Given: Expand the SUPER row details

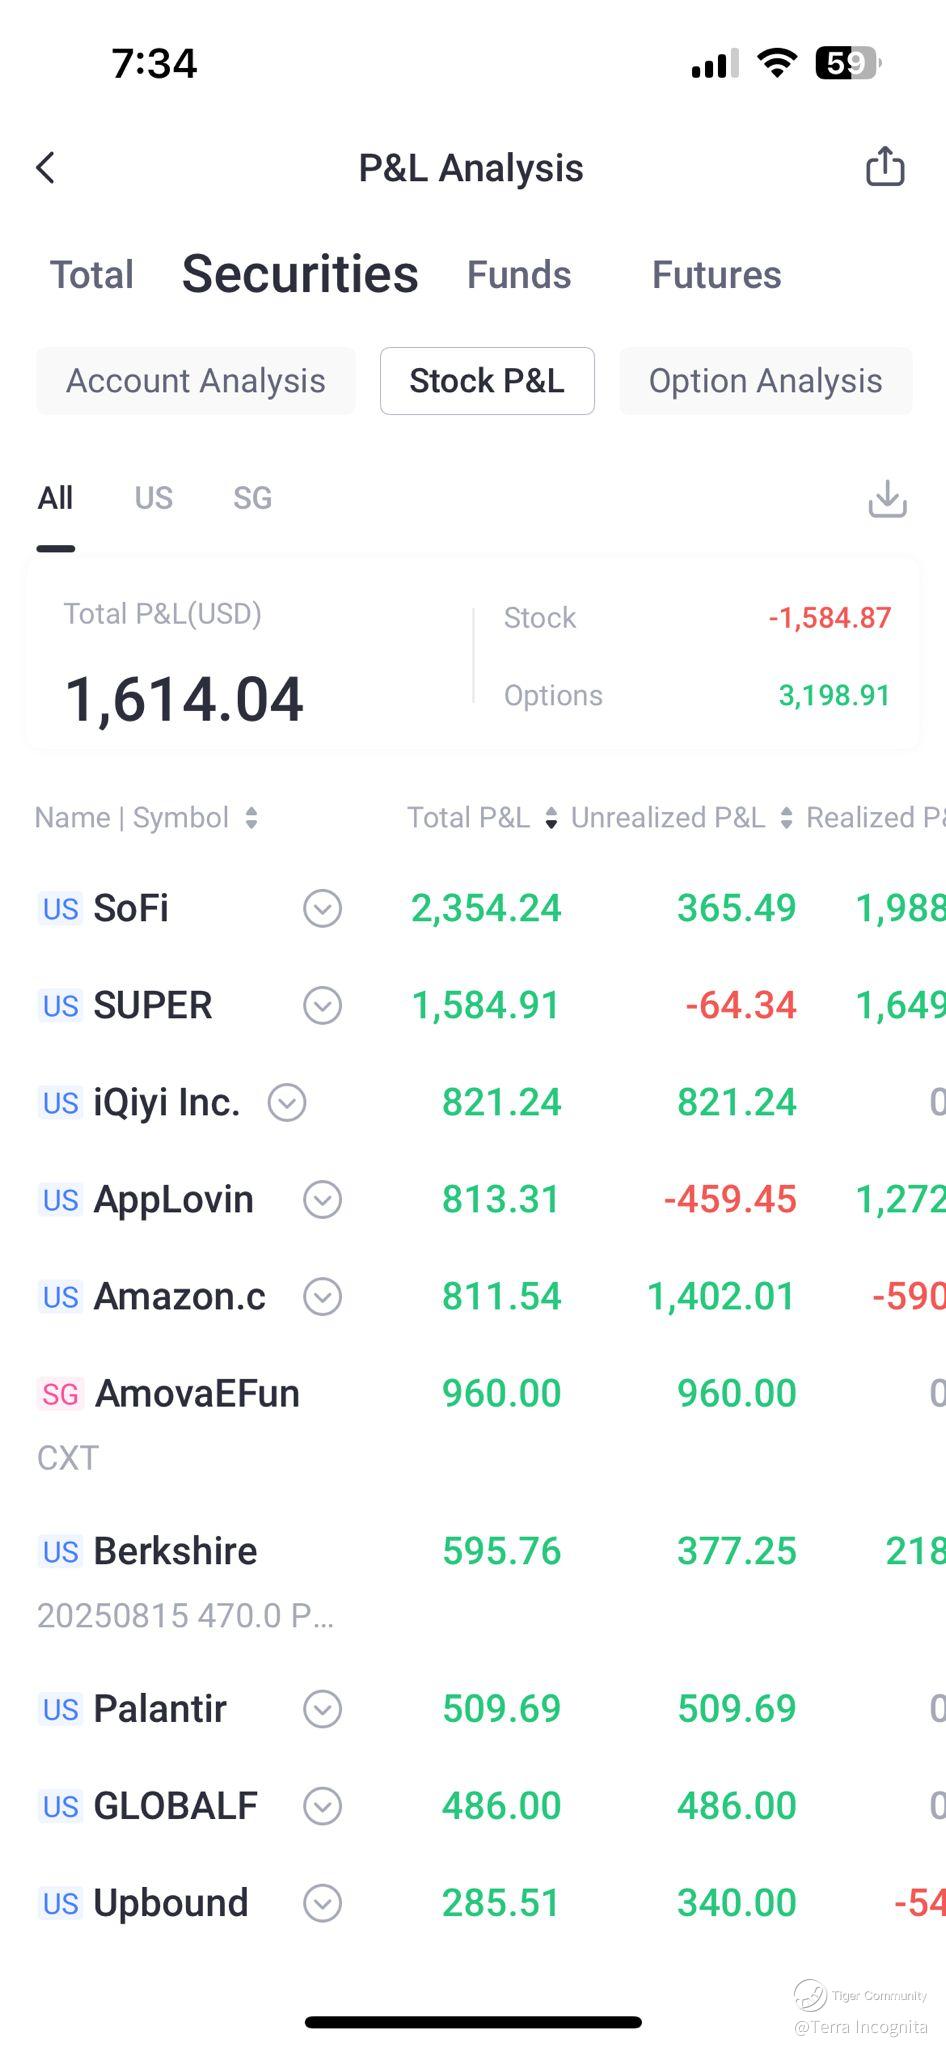Looking at the screenshot, I should [322, 1006].
